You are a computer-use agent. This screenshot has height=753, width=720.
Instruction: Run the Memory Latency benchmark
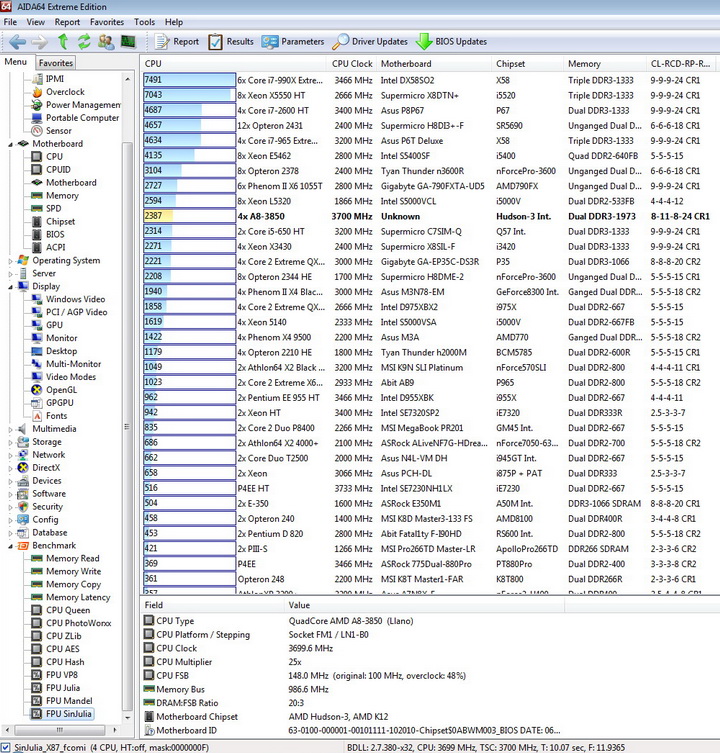pyautogui.click(x=78, y=597)
